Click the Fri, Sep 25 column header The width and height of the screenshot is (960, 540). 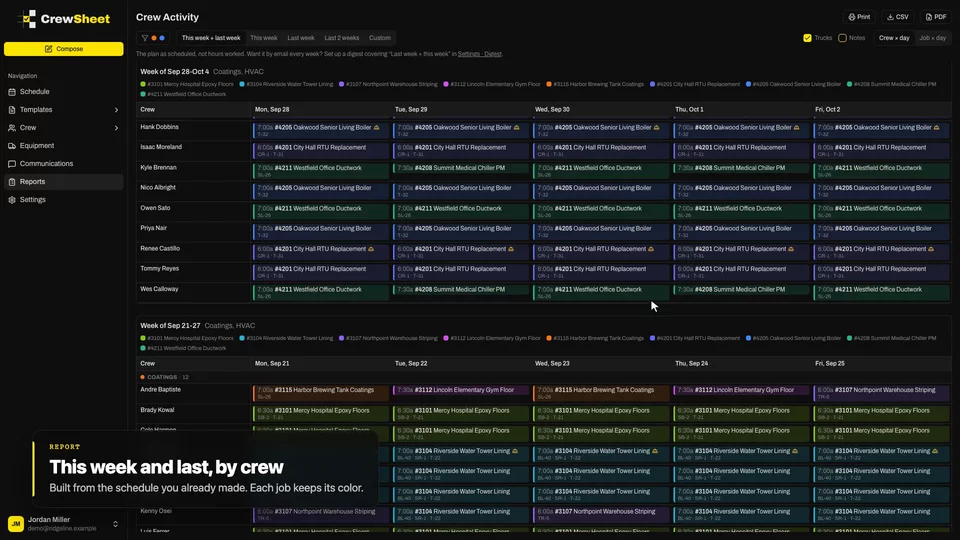coord(830,364)
